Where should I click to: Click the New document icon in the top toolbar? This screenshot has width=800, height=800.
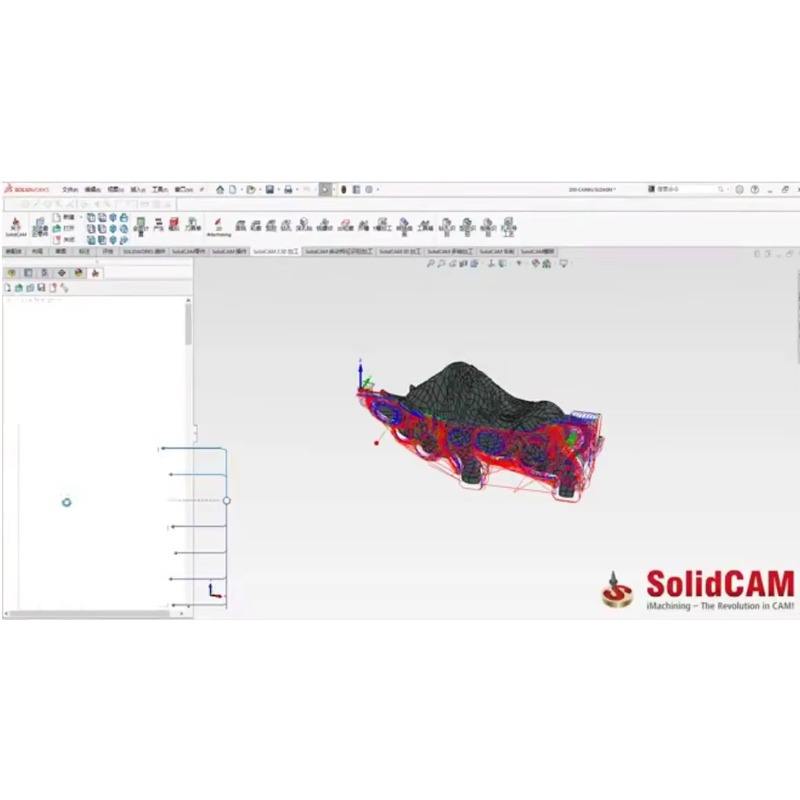point(233,190)
